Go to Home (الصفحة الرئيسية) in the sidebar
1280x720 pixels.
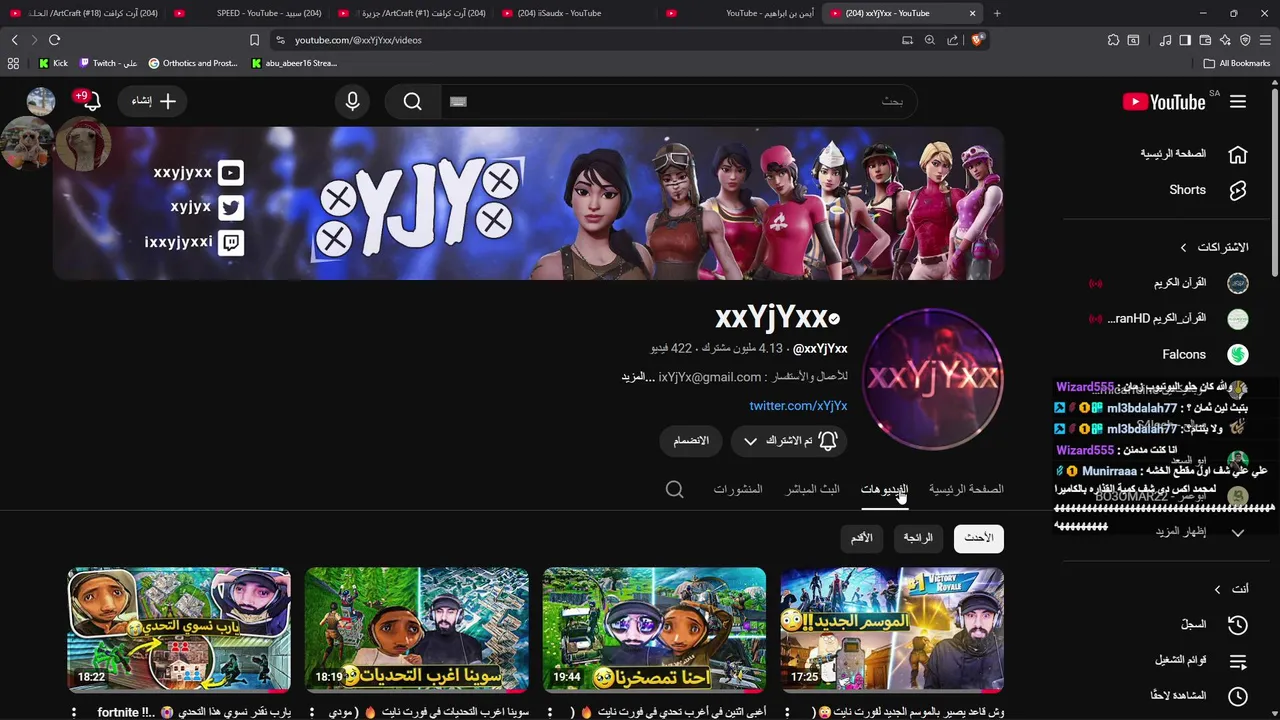pyautogui.click(x=1194, y=154)
